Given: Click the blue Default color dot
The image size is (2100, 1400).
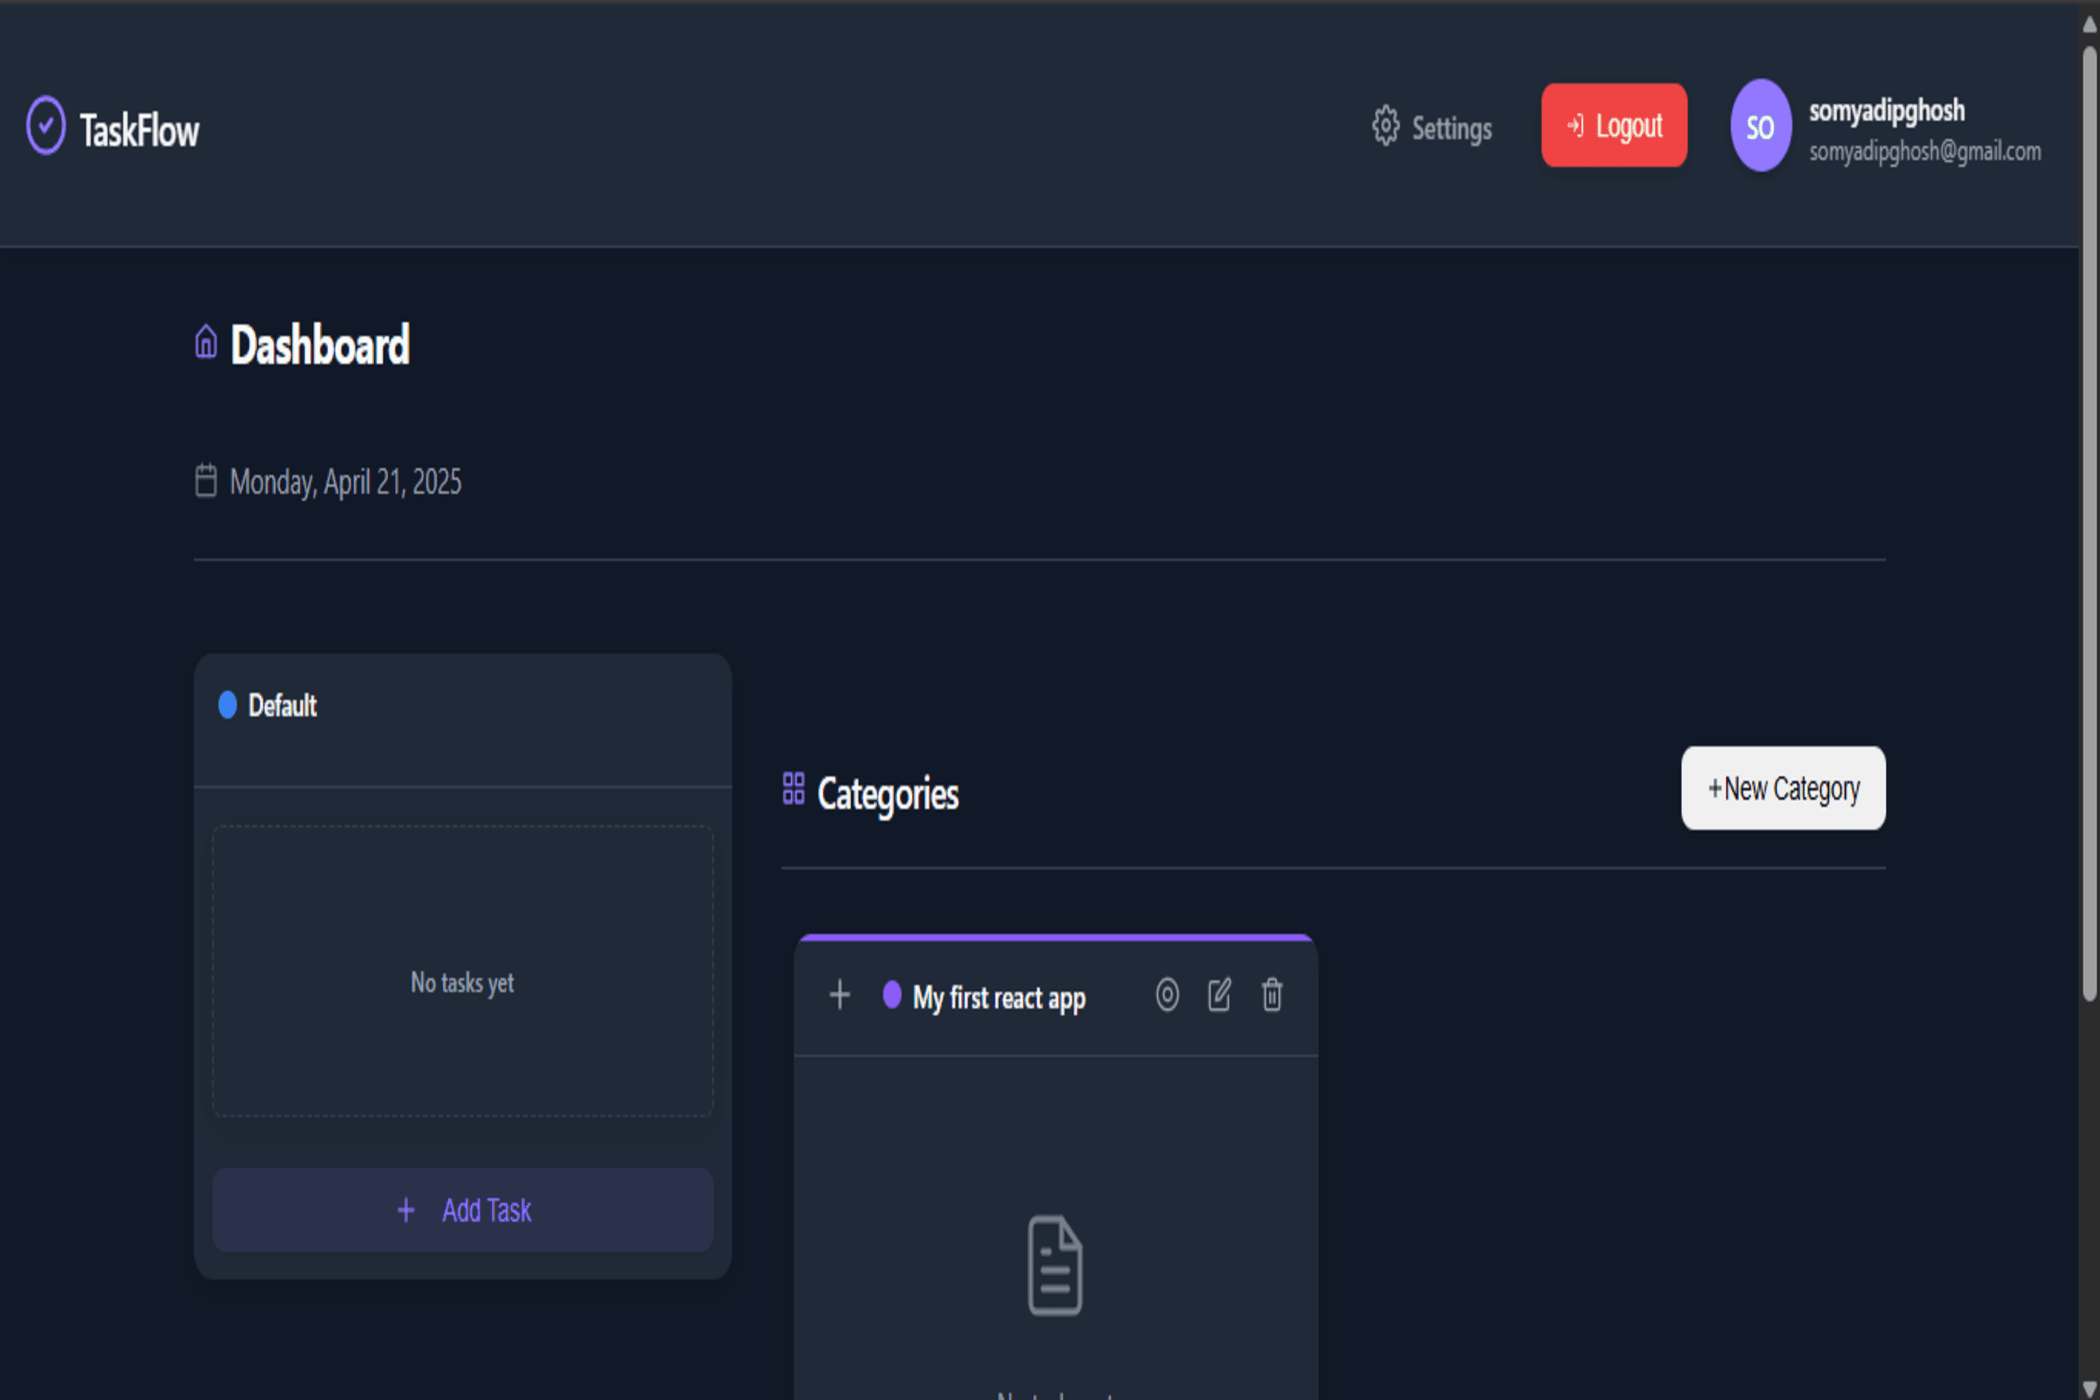Looking at the screenshot, I should [x=228, y=705].
